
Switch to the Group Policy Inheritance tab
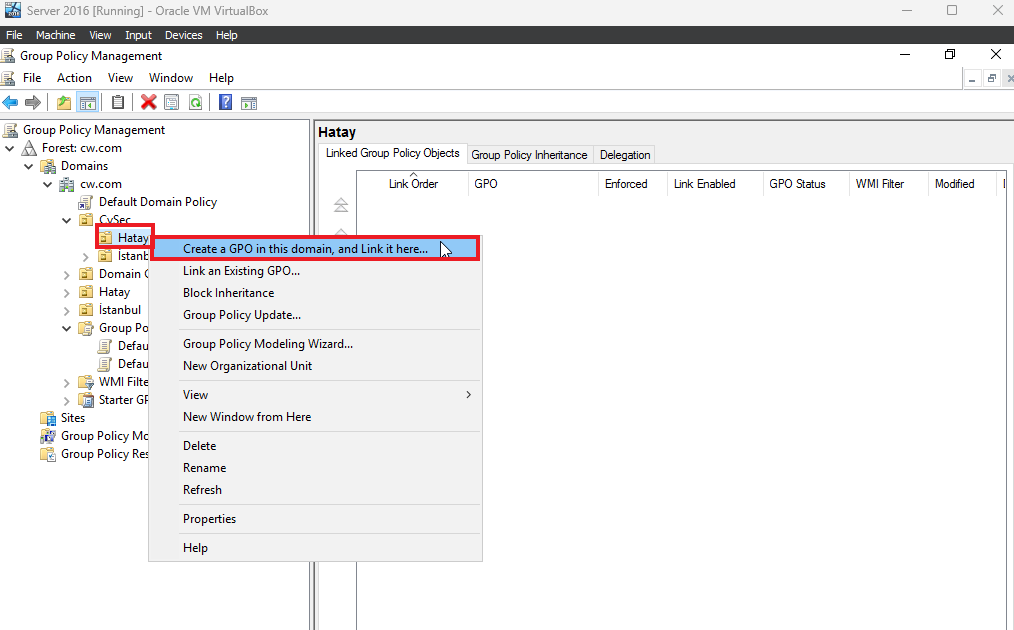529,155
